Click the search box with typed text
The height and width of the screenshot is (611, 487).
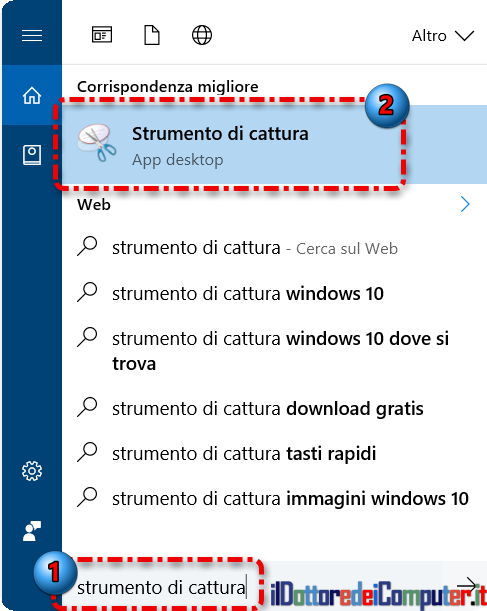coord(162,587)
